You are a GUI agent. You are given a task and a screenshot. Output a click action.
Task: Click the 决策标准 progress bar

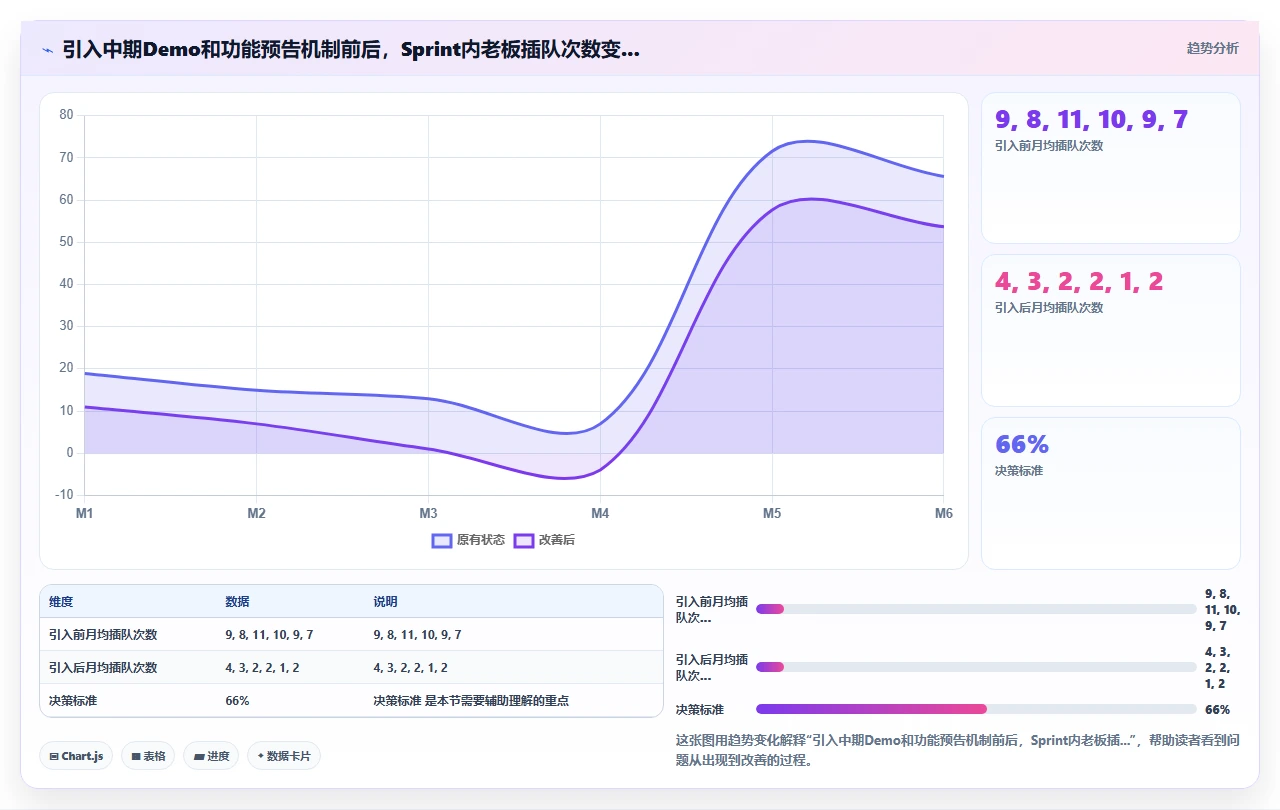(976, 709)
